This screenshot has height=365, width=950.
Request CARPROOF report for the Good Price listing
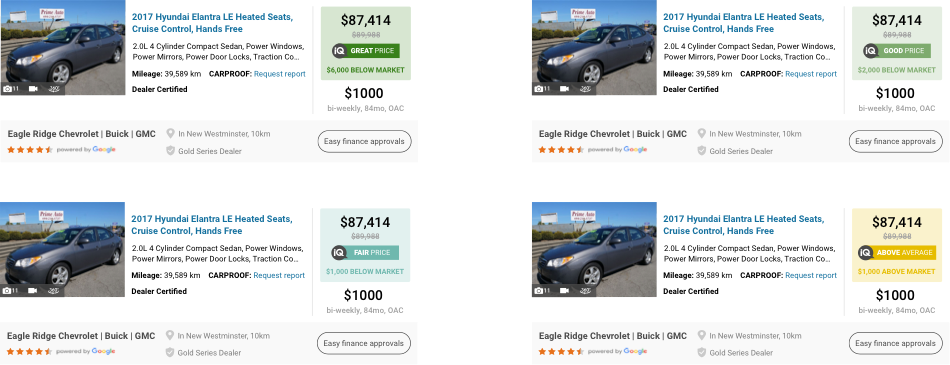click(811, 74)
